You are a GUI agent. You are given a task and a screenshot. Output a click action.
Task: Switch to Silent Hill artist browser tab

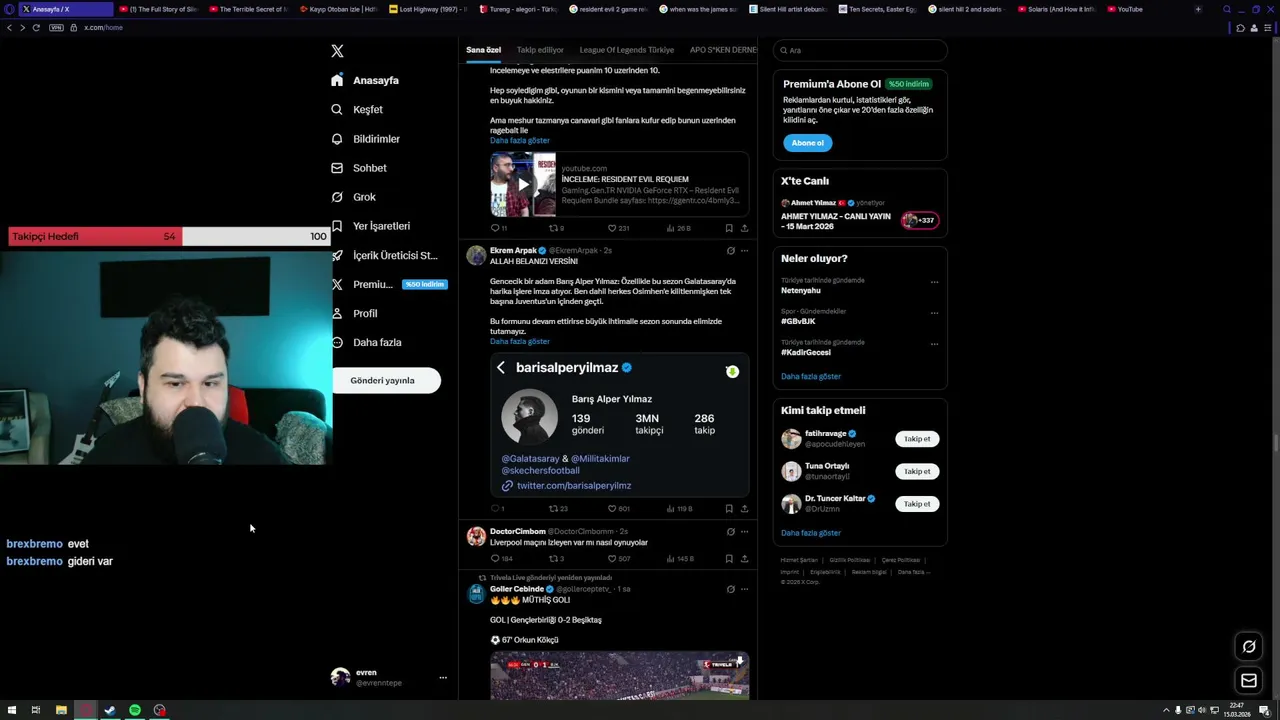pos(789,9)
